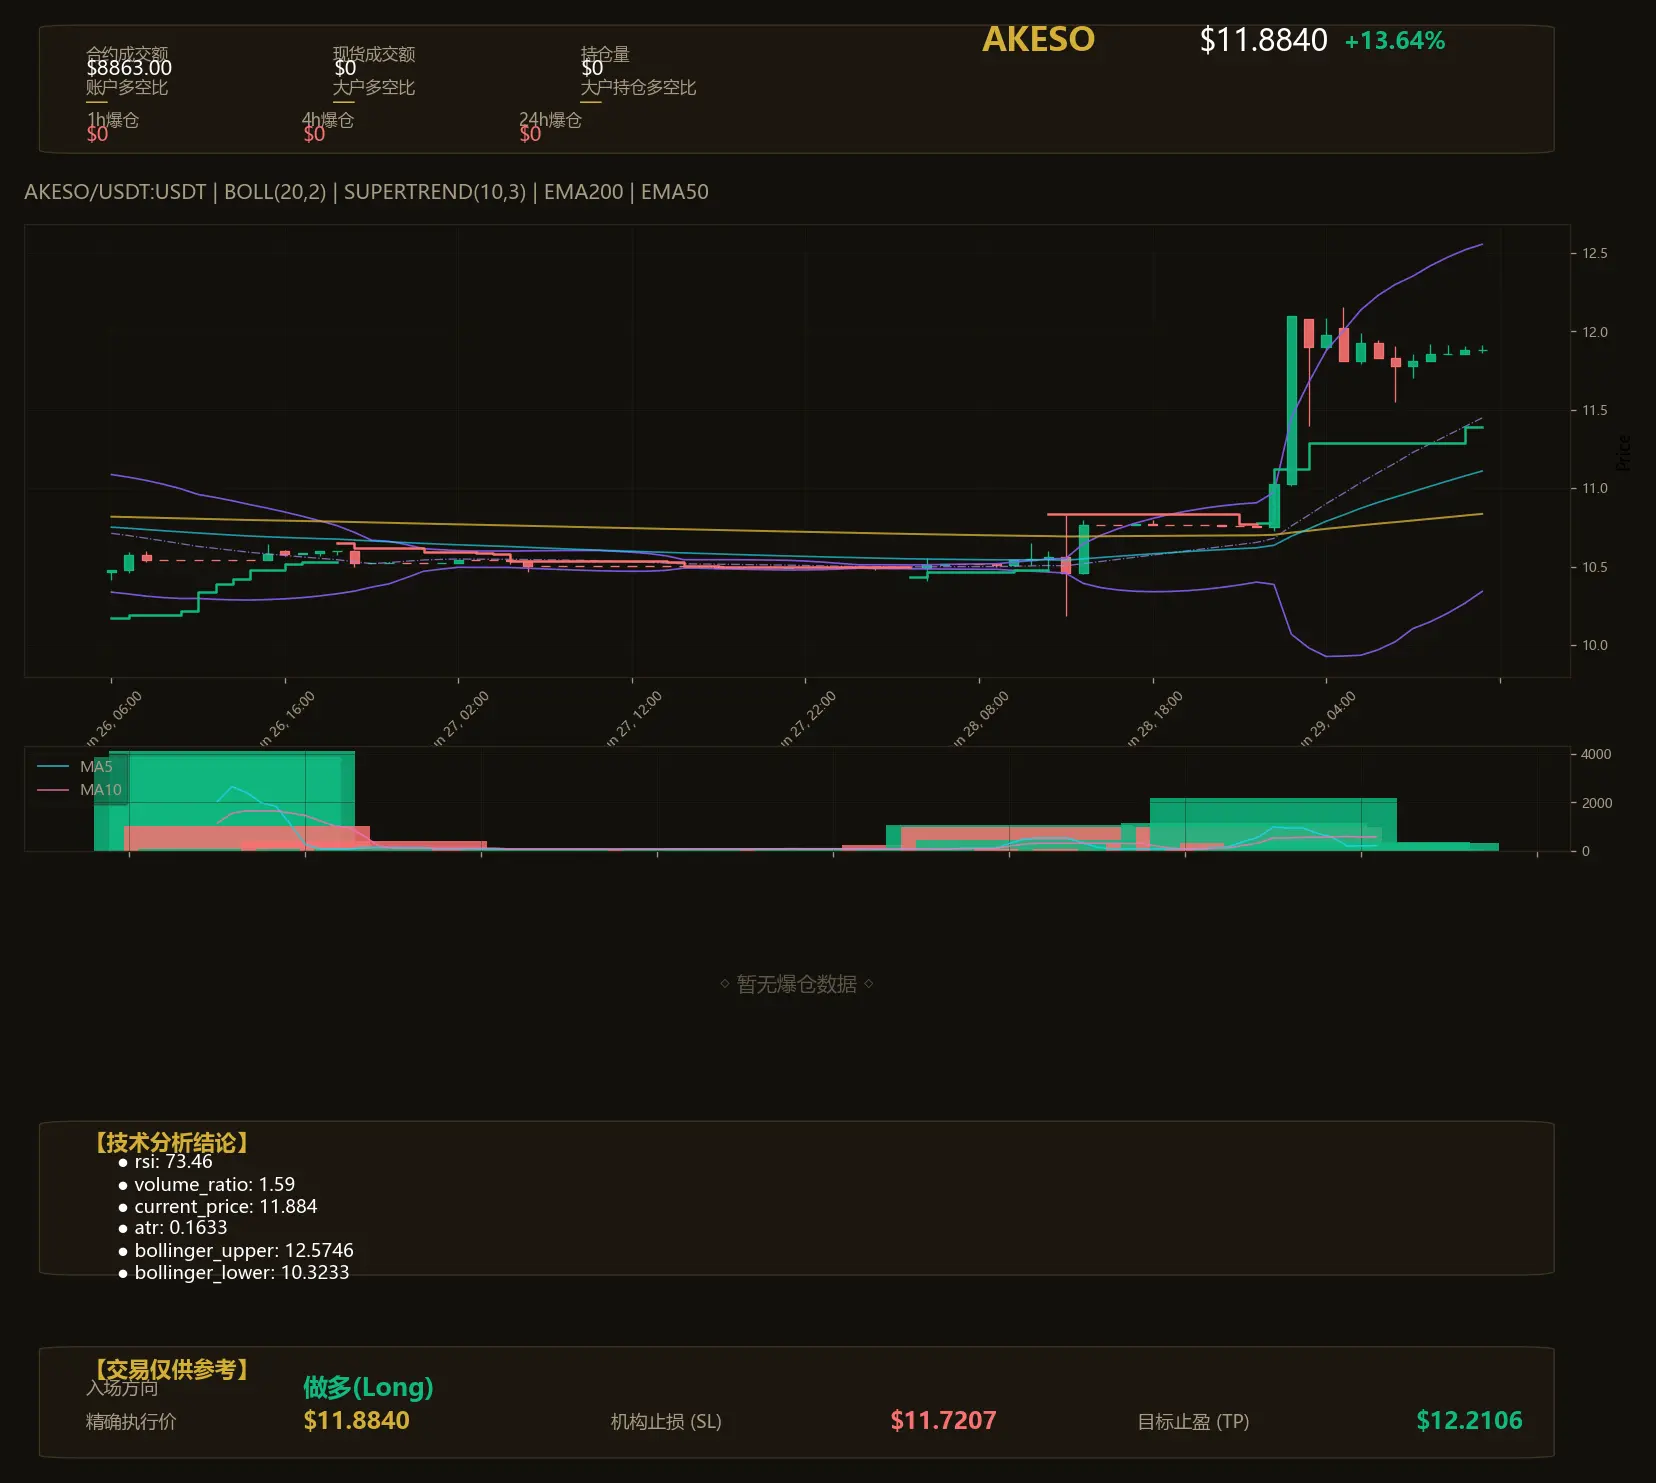The width and height of the screenshot is (1656, 1483).
Task: Click the 10.0 price axis label
Action: point(1595,645)
